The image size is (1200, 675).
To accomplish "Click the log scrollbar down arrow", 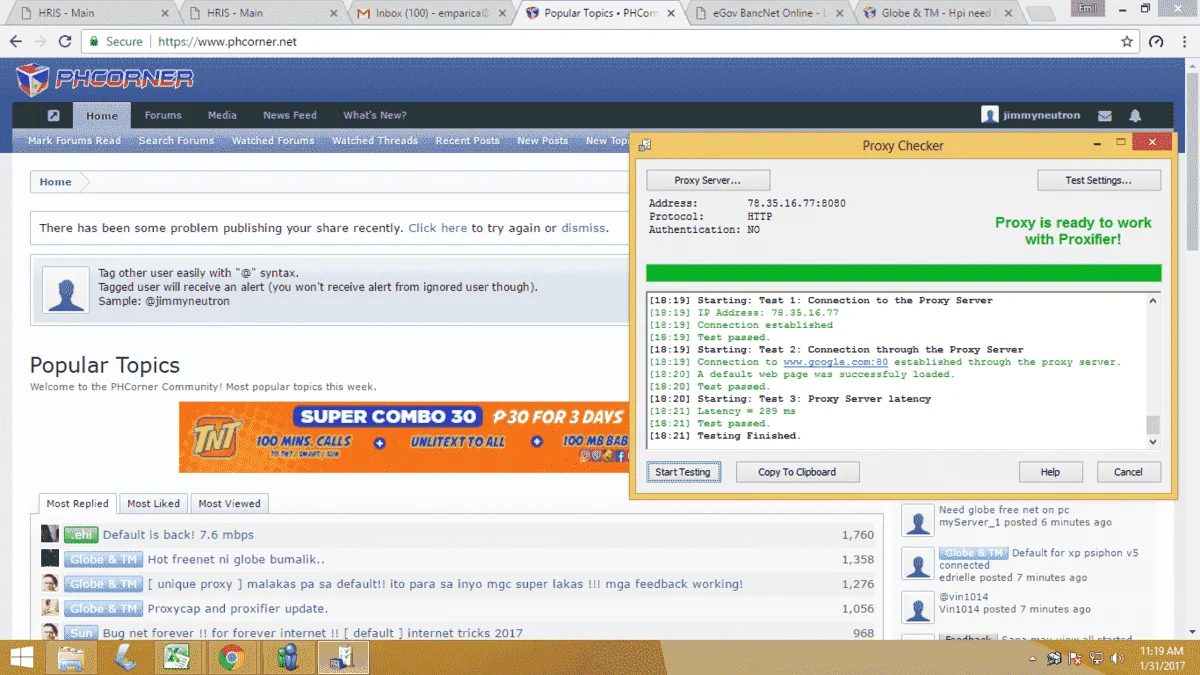I will coord(1153,441).
